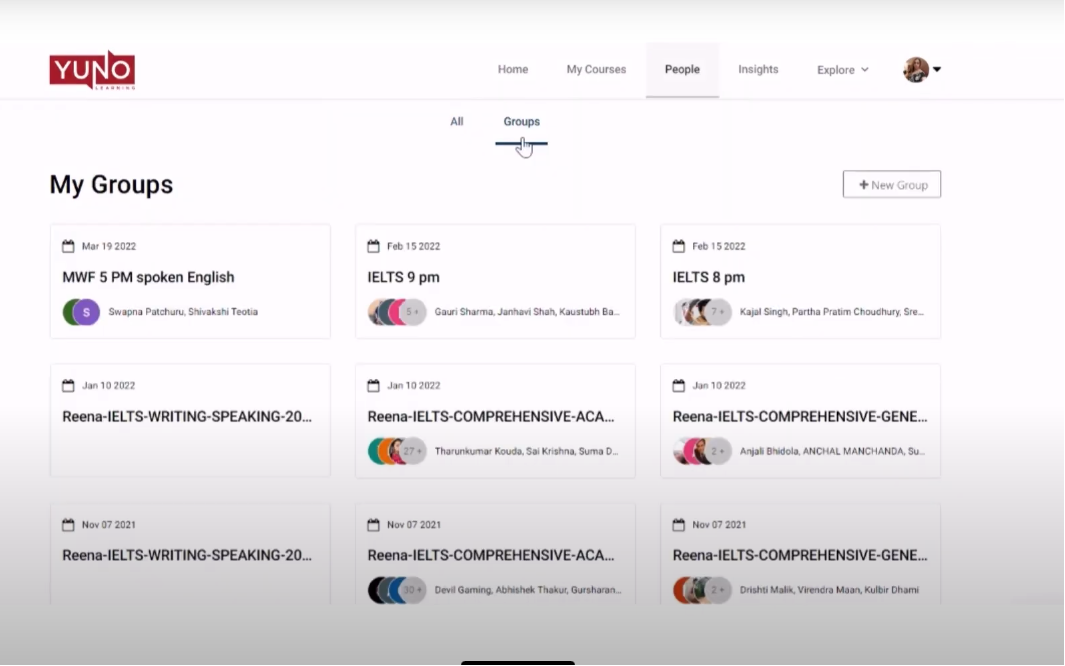Select the People tab in navigation
Screen dimensions: 1065x666
pos(682,70)
